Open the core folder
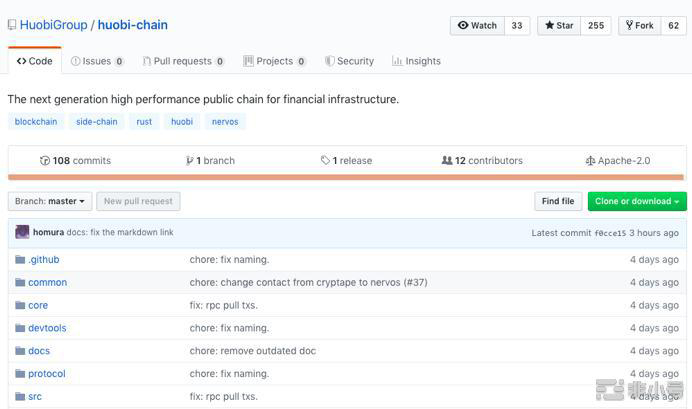Viewport: 692px width, 409px height. click(x=38, y=305)
